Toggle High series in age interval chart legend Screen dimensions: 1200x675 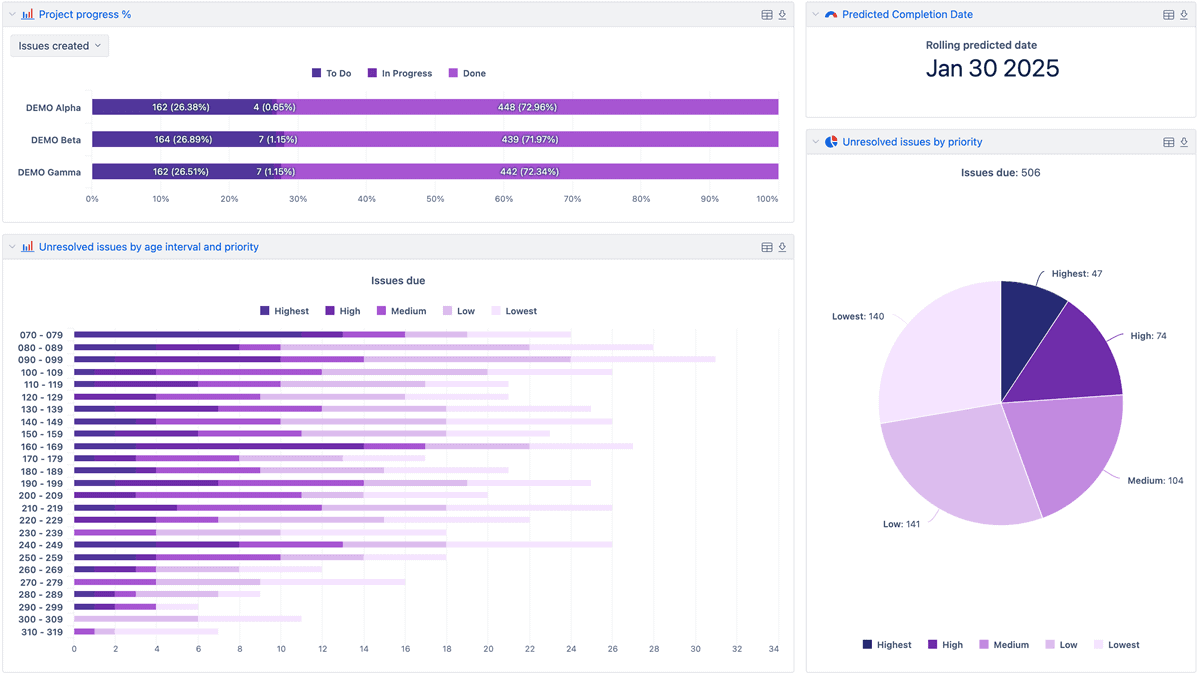pyautogui.click(x=342, y=311)
